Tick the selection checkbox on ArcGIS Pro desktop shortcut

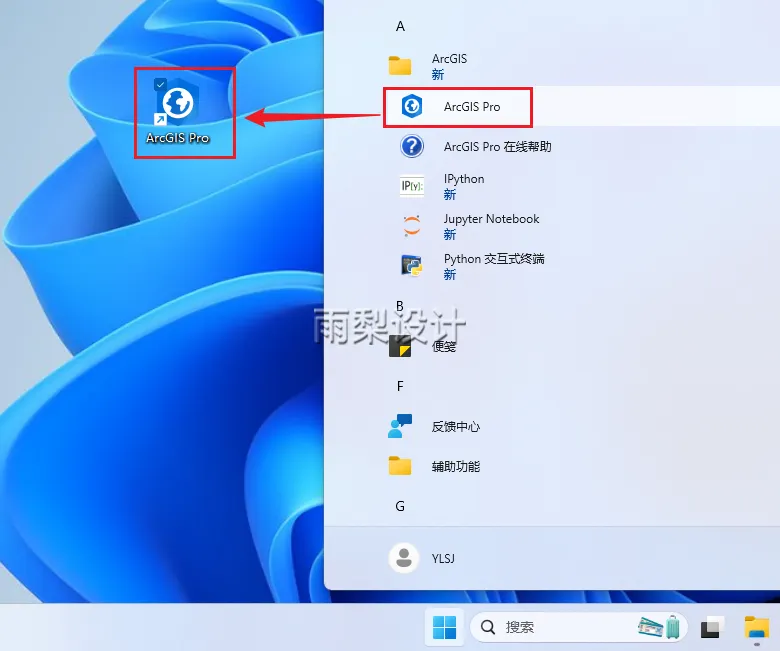point(160,84)
